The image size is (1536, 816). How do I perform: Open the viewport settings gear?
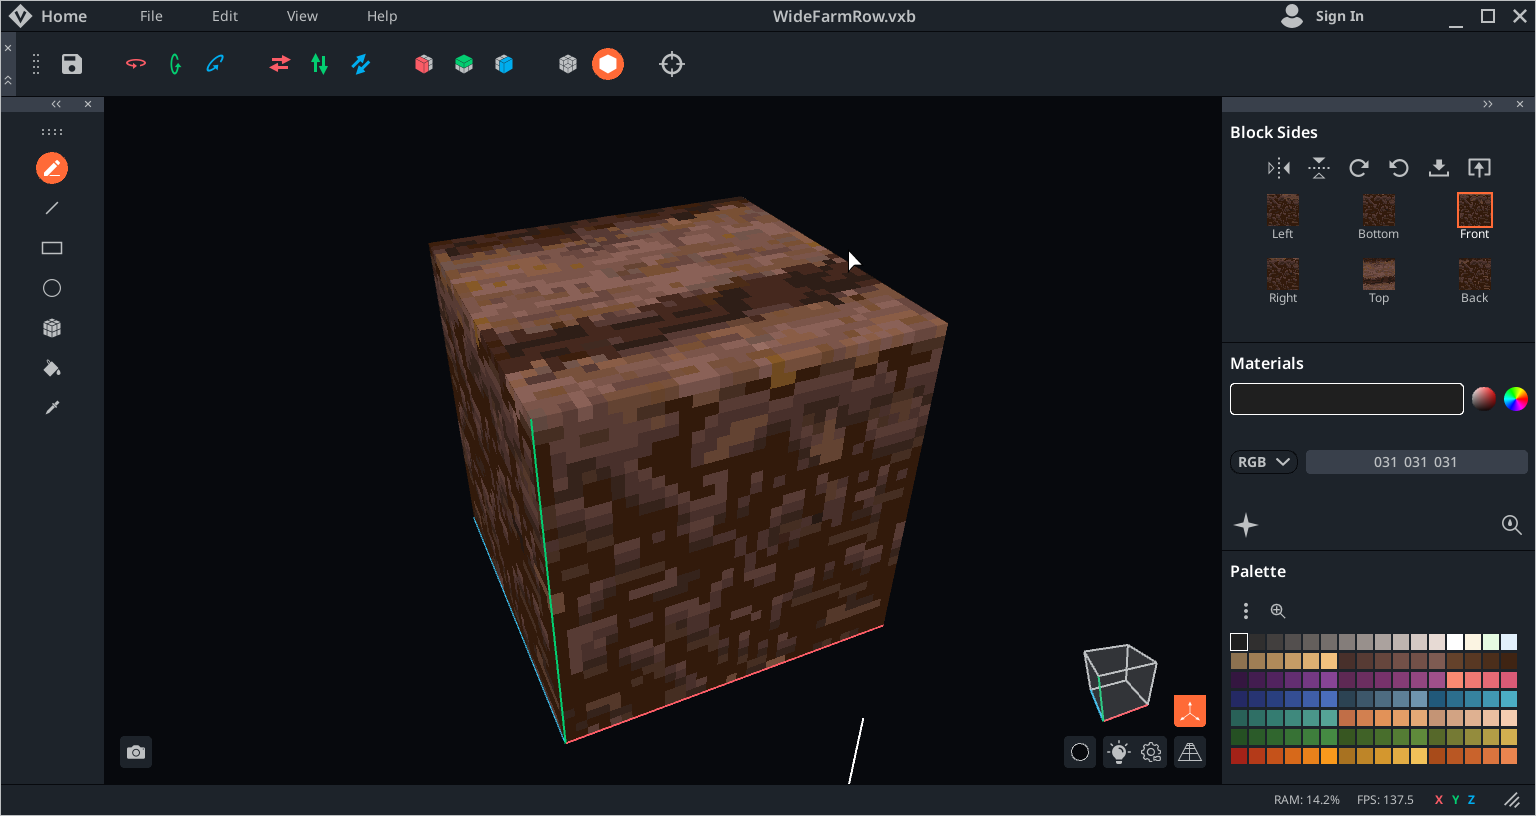1151,752
